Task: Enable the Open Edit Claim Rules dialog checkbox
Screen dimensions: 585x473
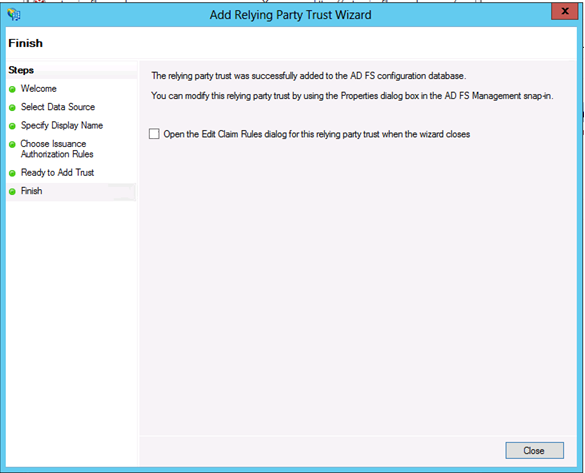Action: pyautogui.click(x=154, y=134)
